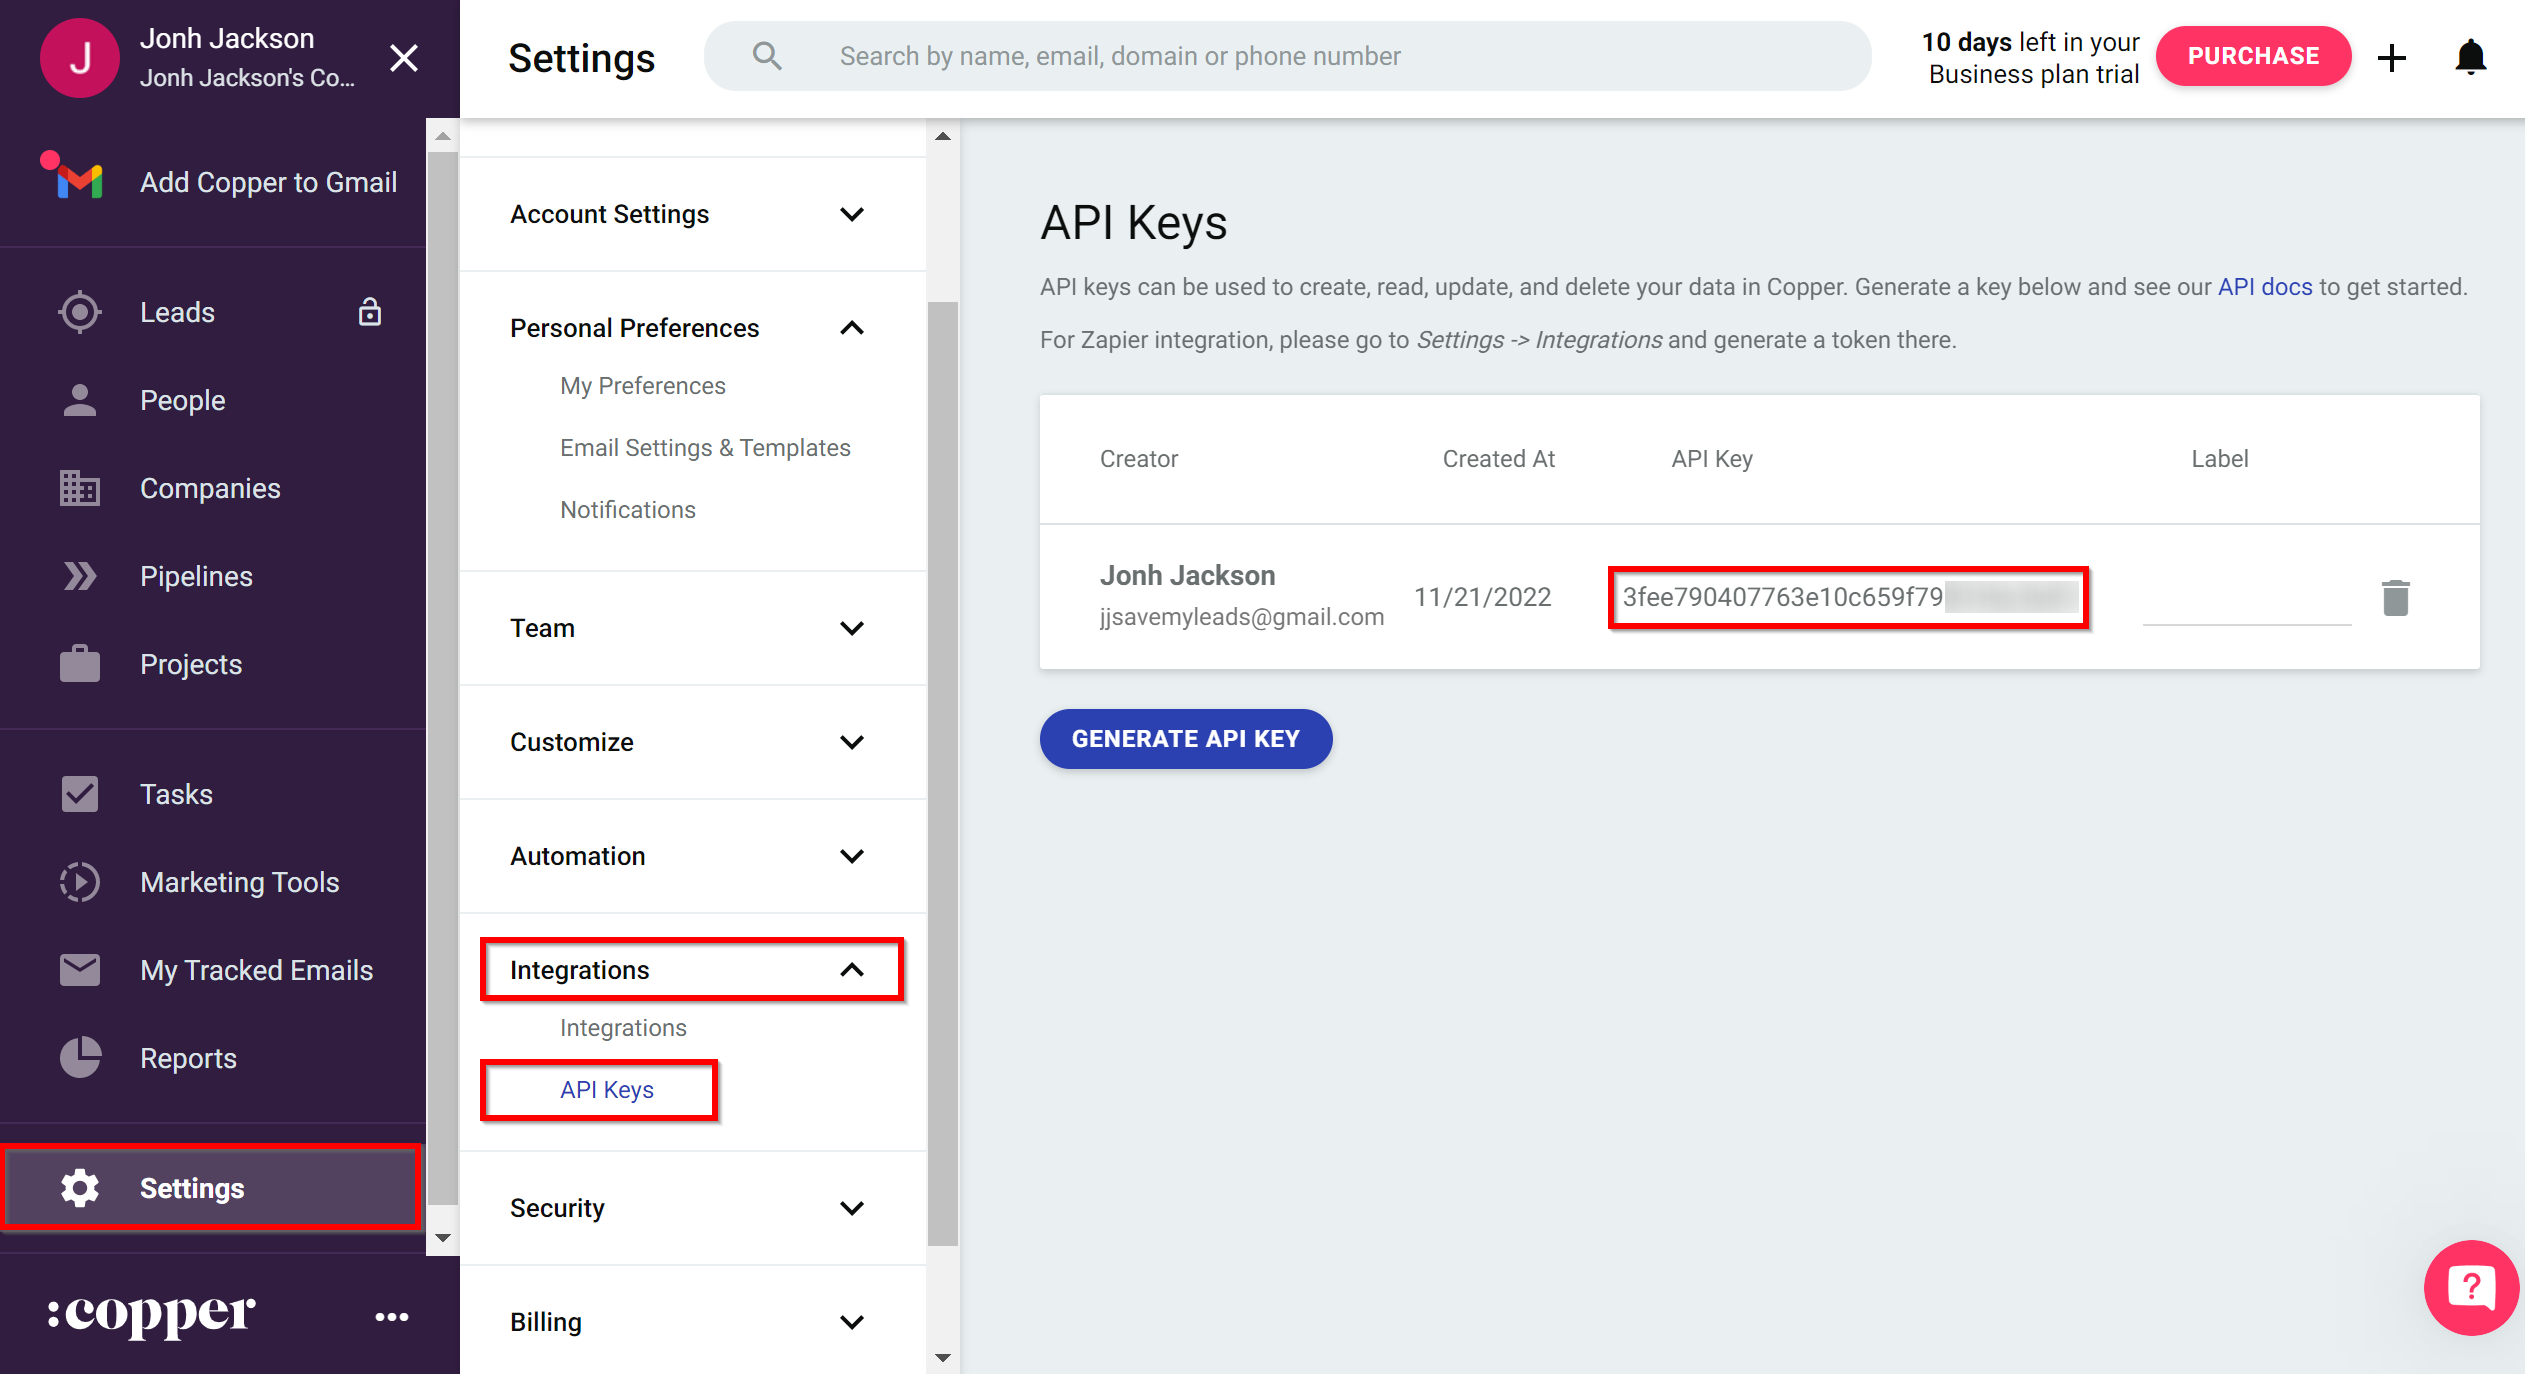Open the People person icon

(x=80, y=400)
